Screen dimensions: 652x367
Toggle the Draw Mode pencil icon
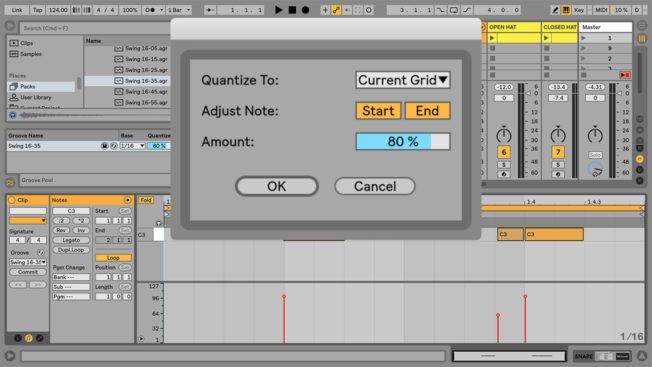[555, 10]
